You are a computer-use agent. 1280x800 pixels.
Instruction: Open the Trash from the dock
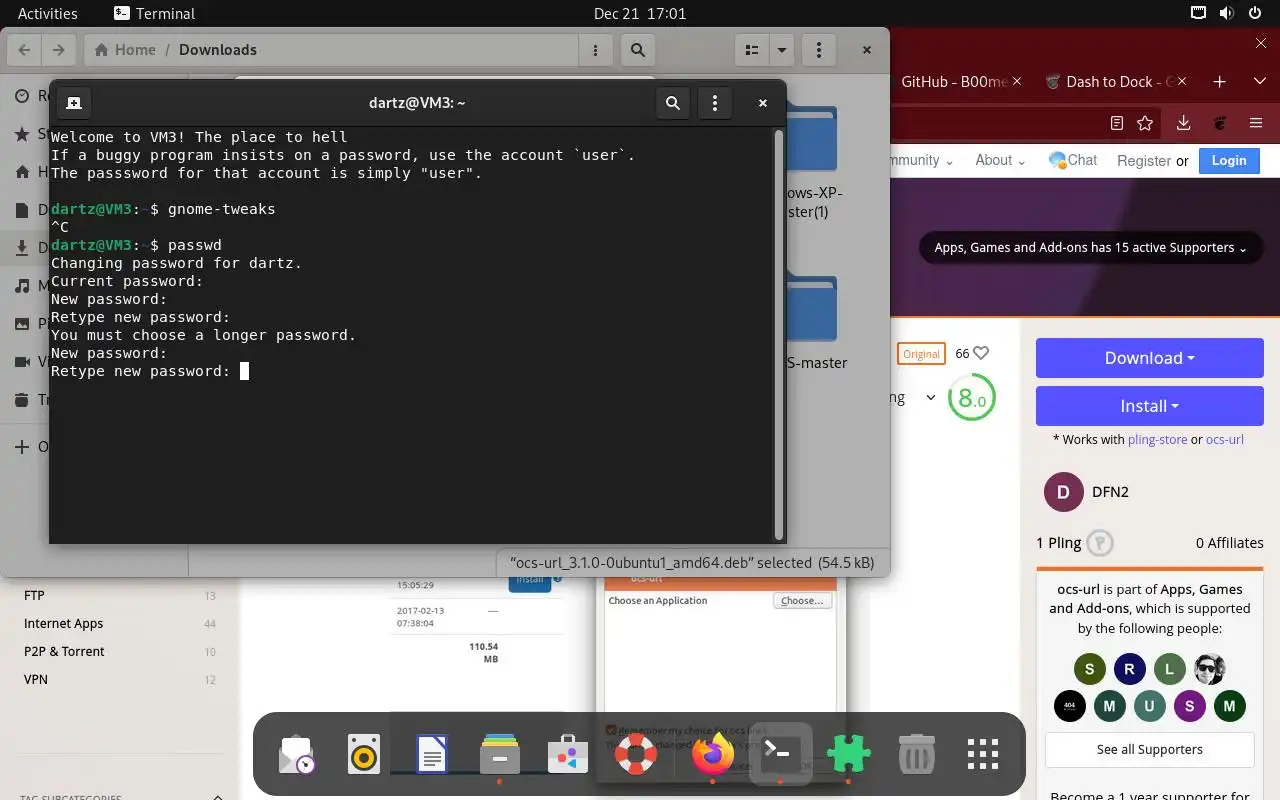(x=916, y=755)
